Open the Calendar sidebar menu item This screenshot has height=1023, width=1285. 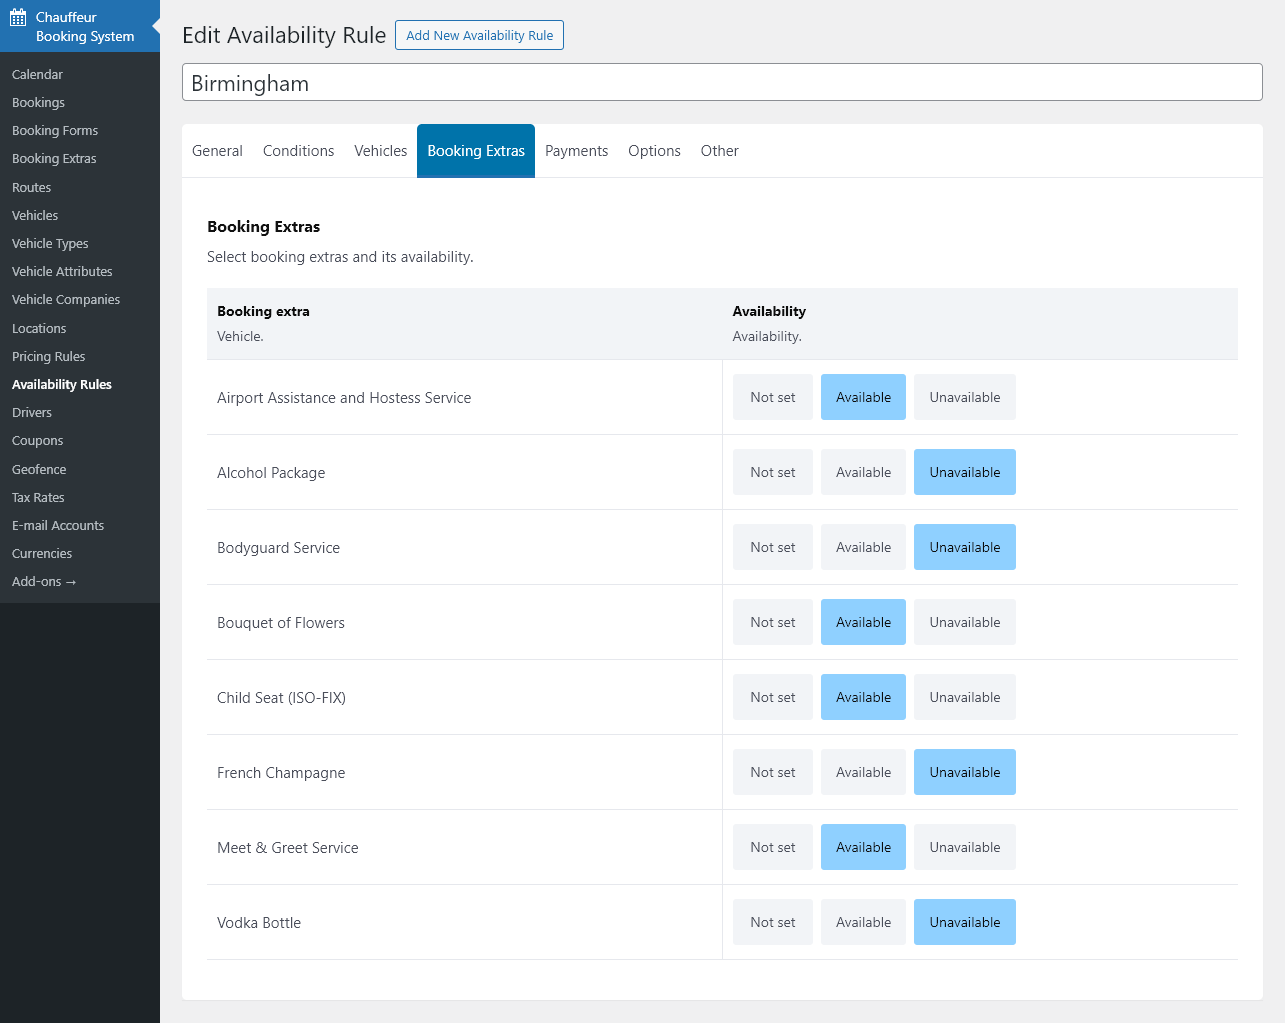pyautogui.click(x=37, y=74)
